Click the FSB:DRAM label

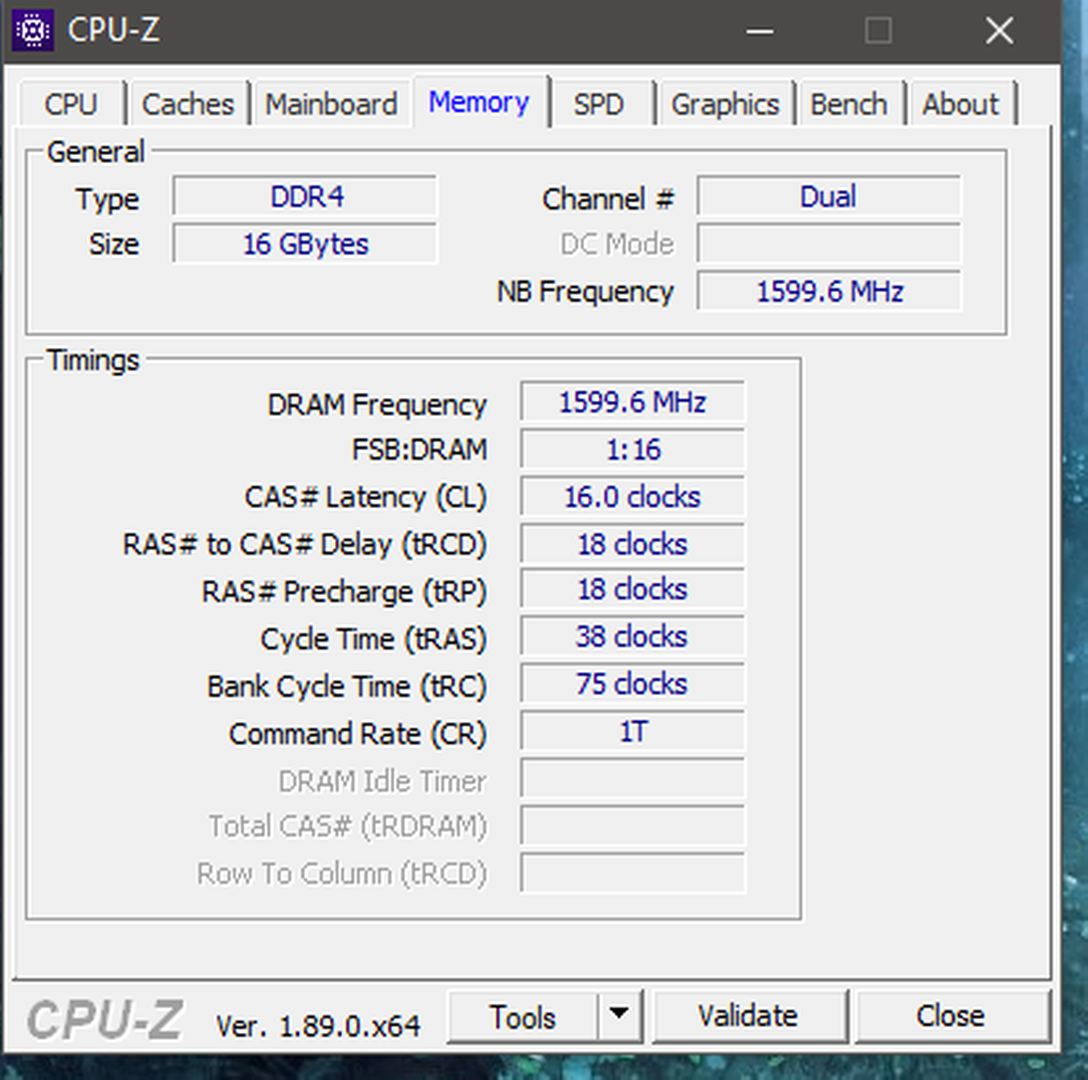click(x=419, y=450)
